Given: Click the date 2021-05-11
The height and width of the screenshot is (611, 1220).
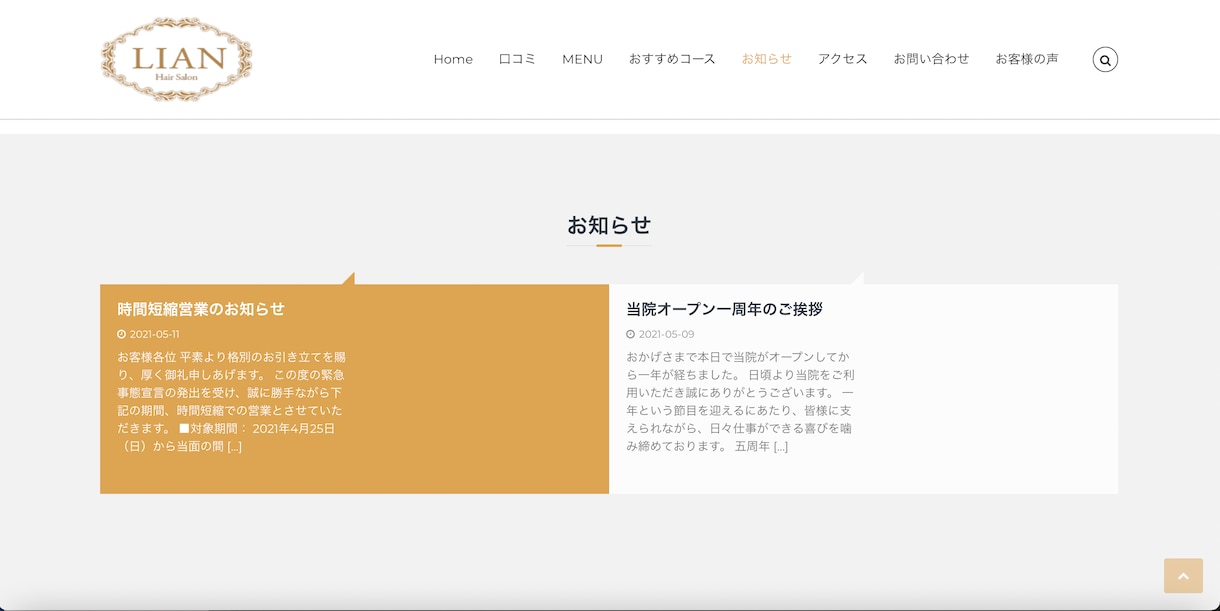Looking at the screenshot, I should [155, 335].
